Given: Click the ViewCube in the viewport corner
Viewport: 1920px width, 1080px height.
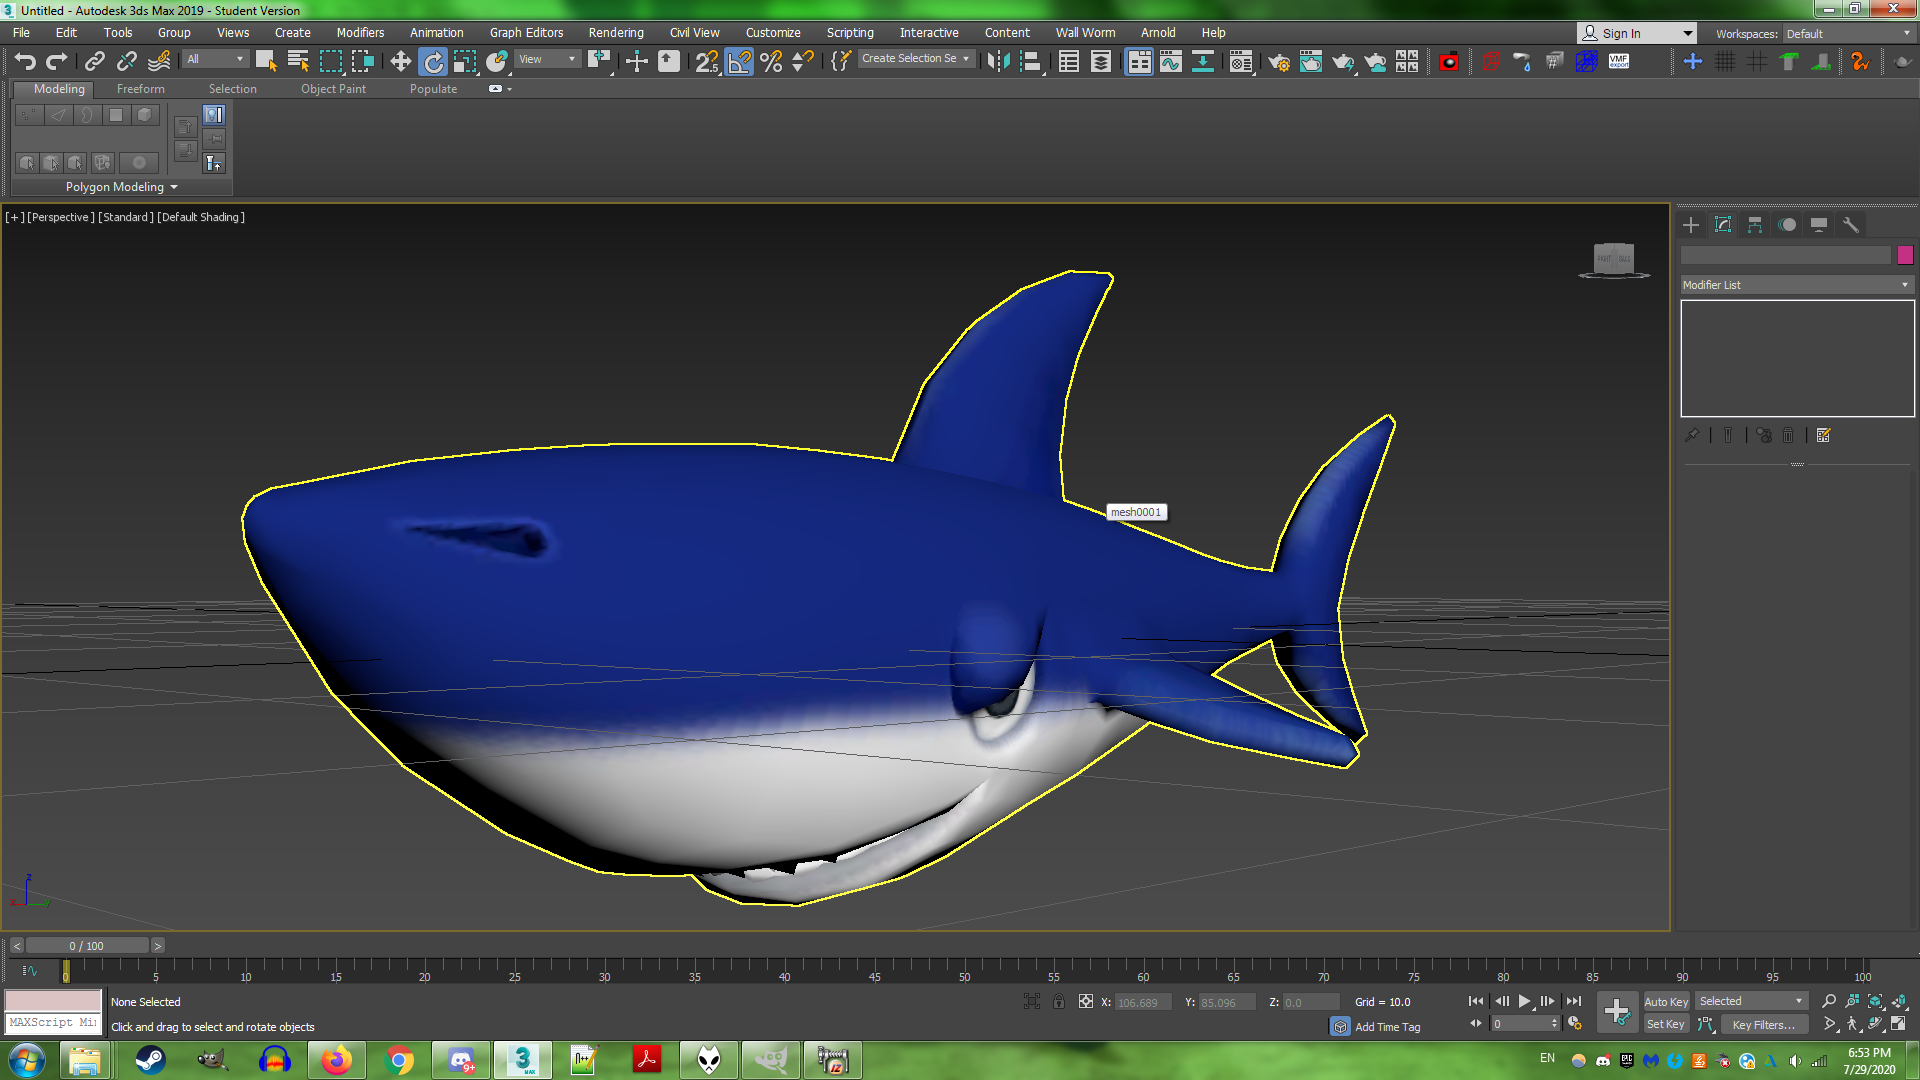Looking at the screenshot, I should (1614, 260).
